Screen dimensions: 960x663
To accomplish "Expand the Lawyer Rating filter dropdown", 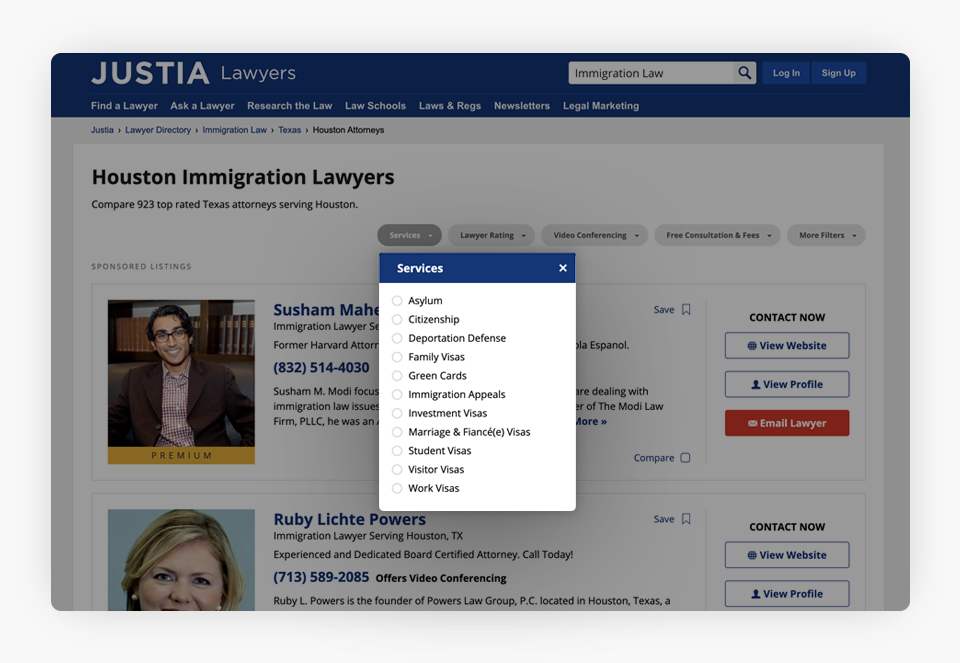I will [492, 236].
